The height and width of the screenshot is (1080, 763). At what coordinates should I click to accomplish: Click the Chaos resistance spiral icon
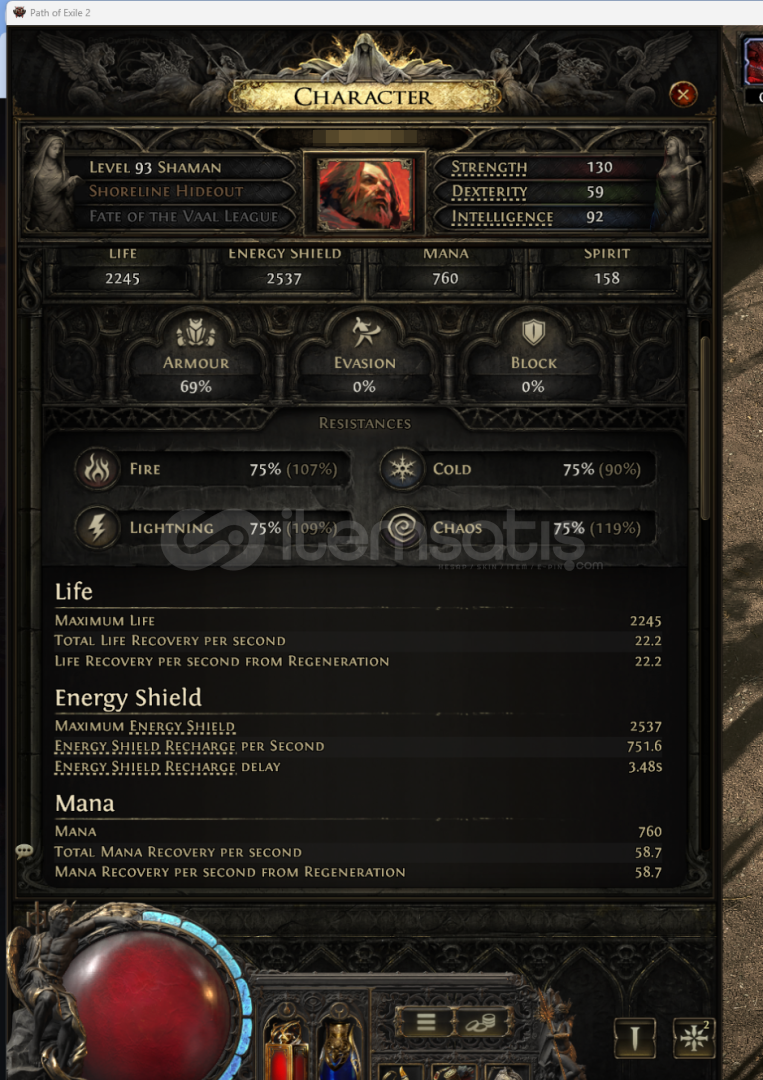[401, 528]
